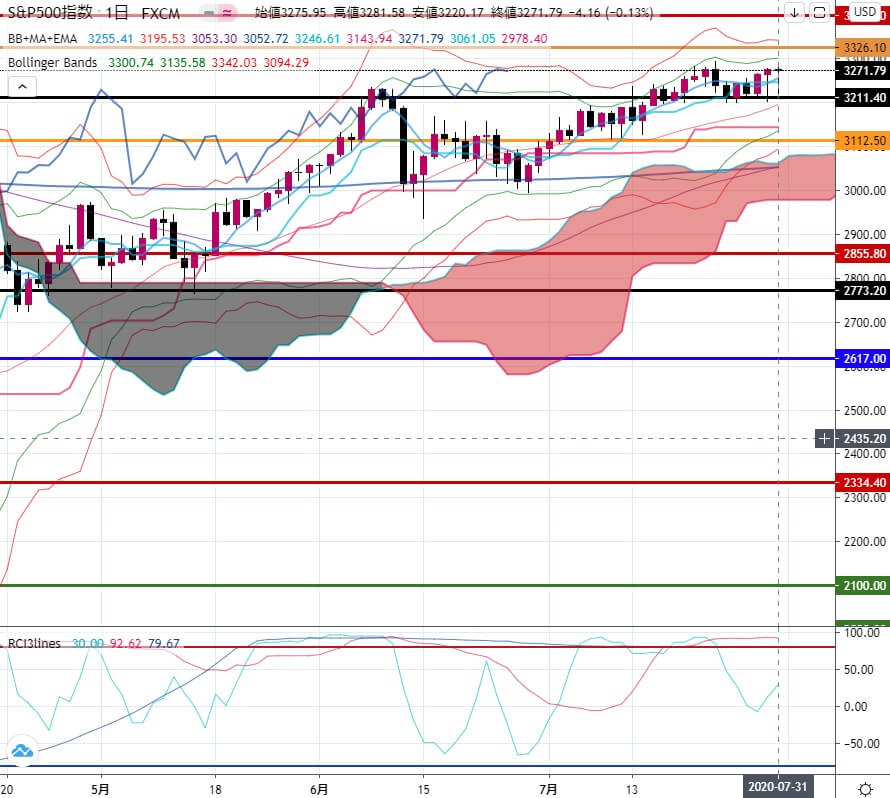Select the BB+MA+EMA indicator legend
Screen dimensions: 890x798
[43, 39]
